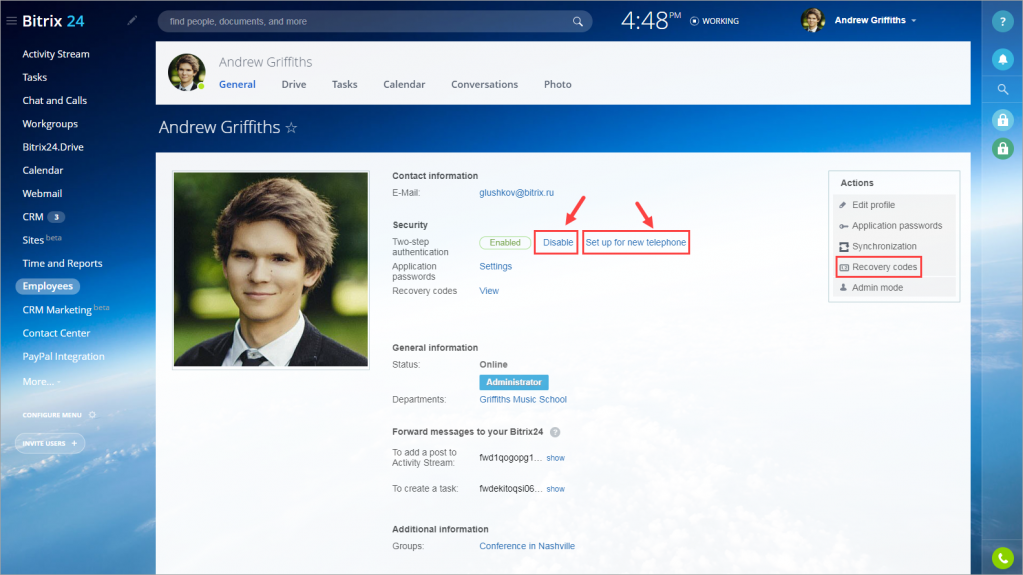
Task: Open Tasks in the left sidebar
Action: tap(35, 77)
